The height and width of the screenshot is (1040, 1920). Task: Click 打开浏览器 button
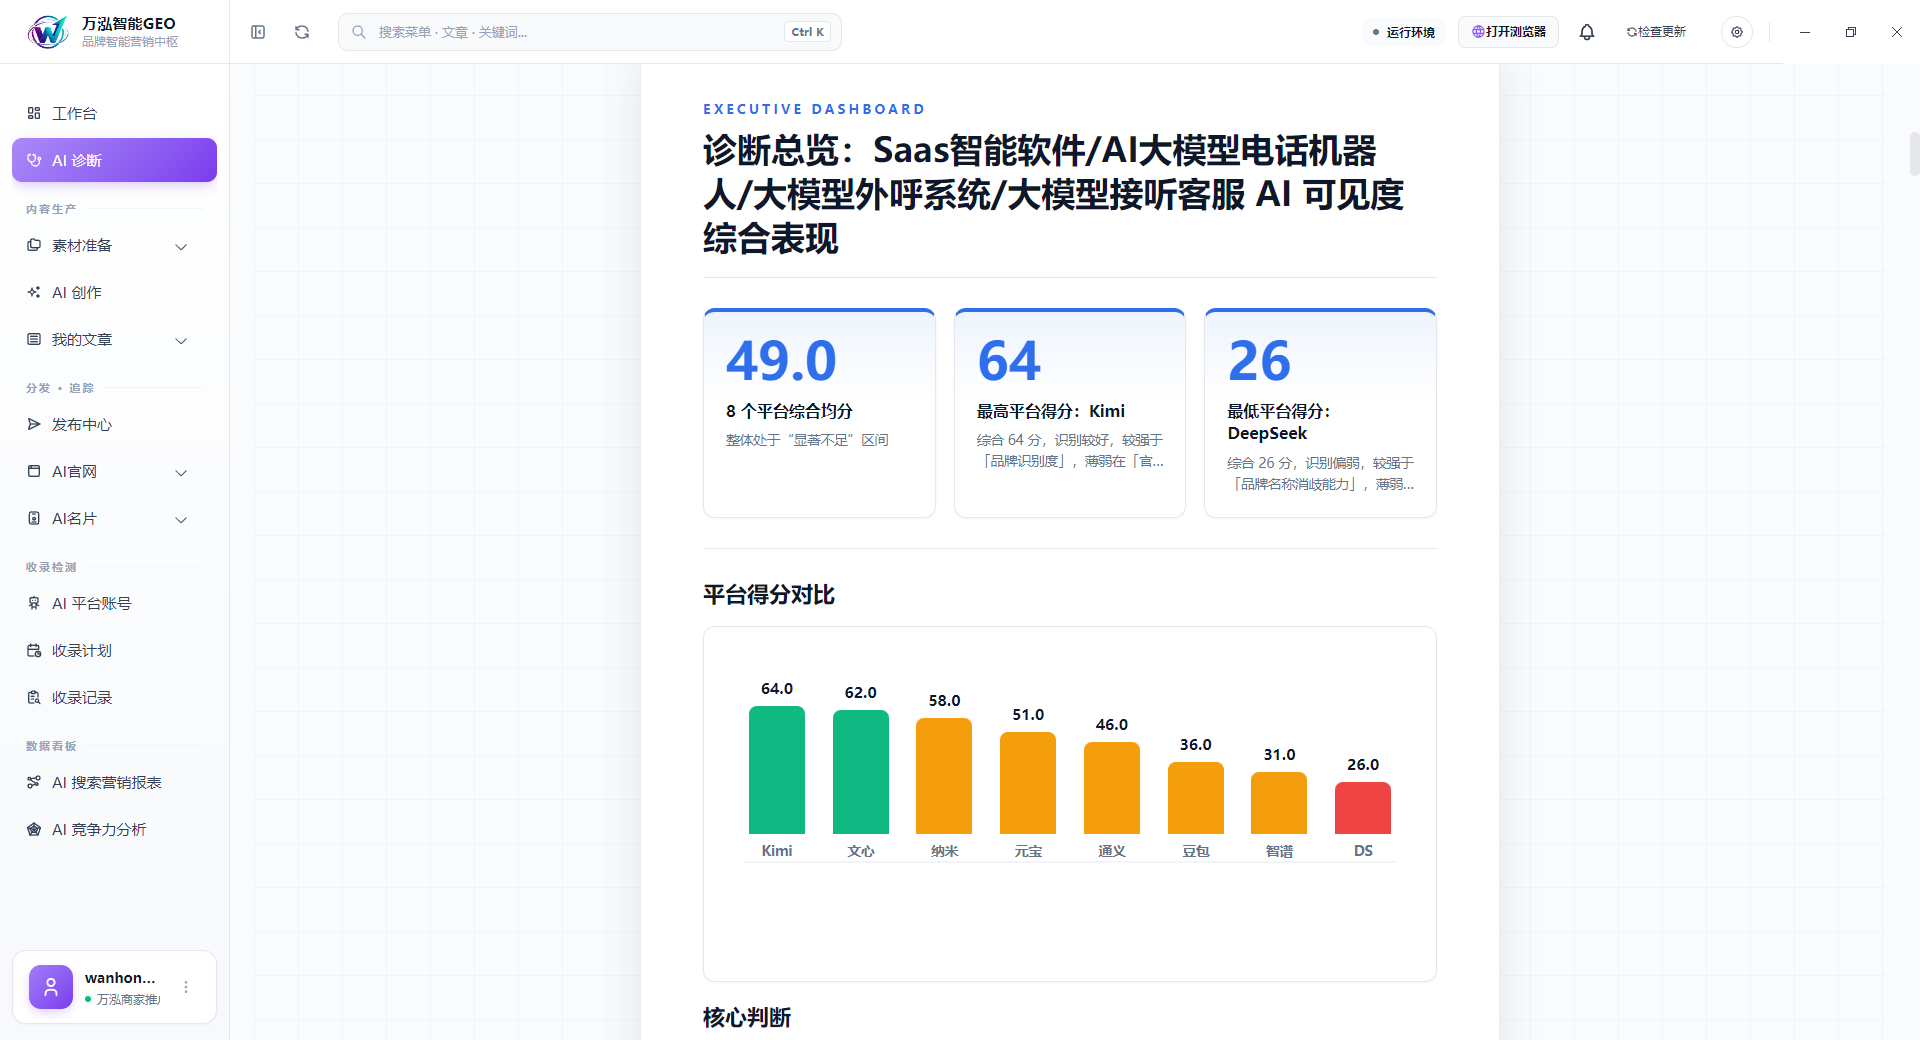[1508, 32]
